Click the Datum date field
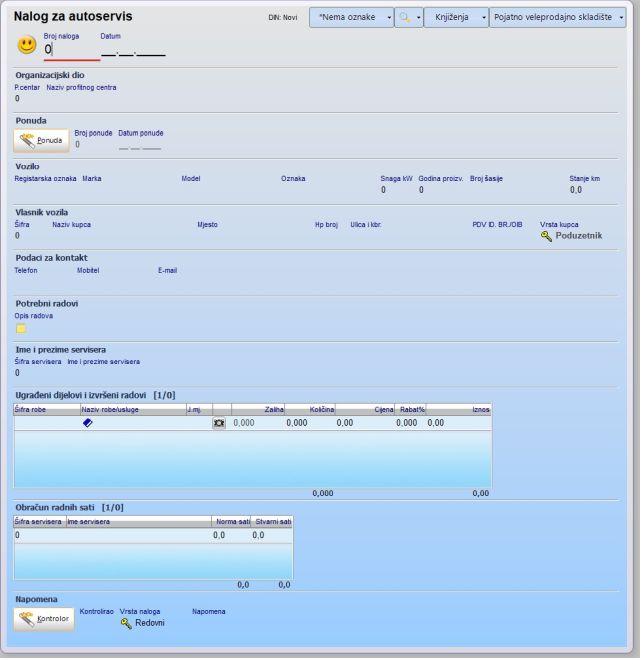Image resolution: width=640 pixels, height=660 pixels. click(x=133, y=50)
